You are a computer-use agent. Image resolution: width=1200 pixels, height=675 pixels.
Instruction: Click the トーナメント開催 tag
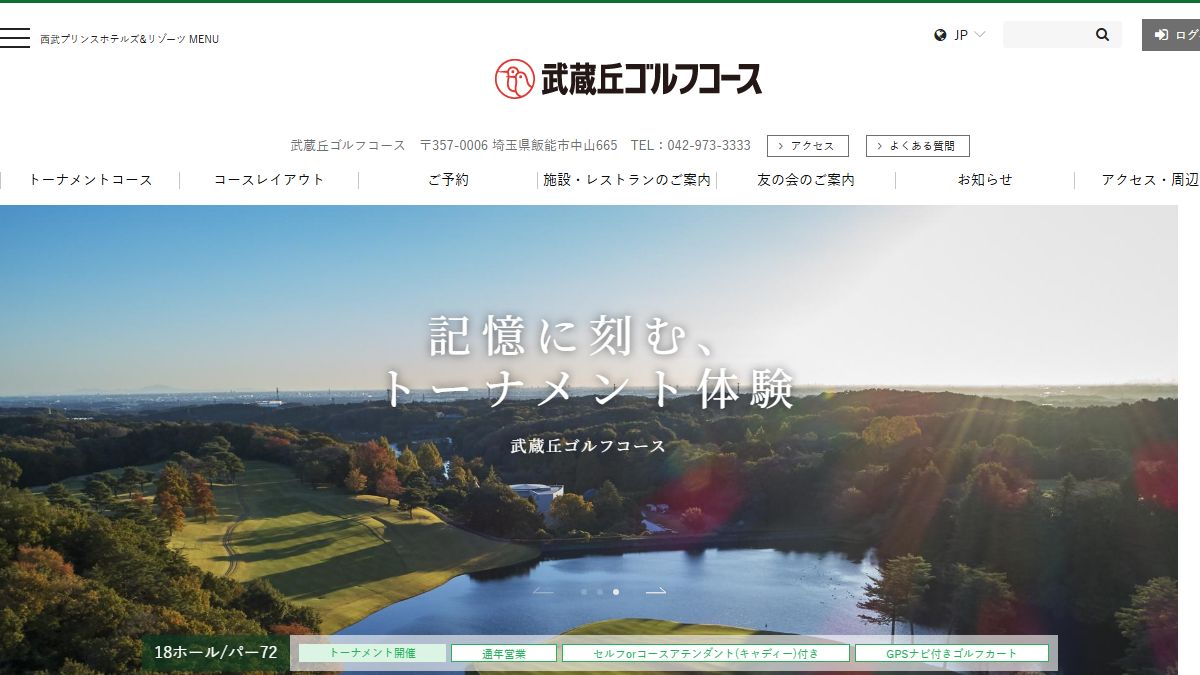point(372,653)
